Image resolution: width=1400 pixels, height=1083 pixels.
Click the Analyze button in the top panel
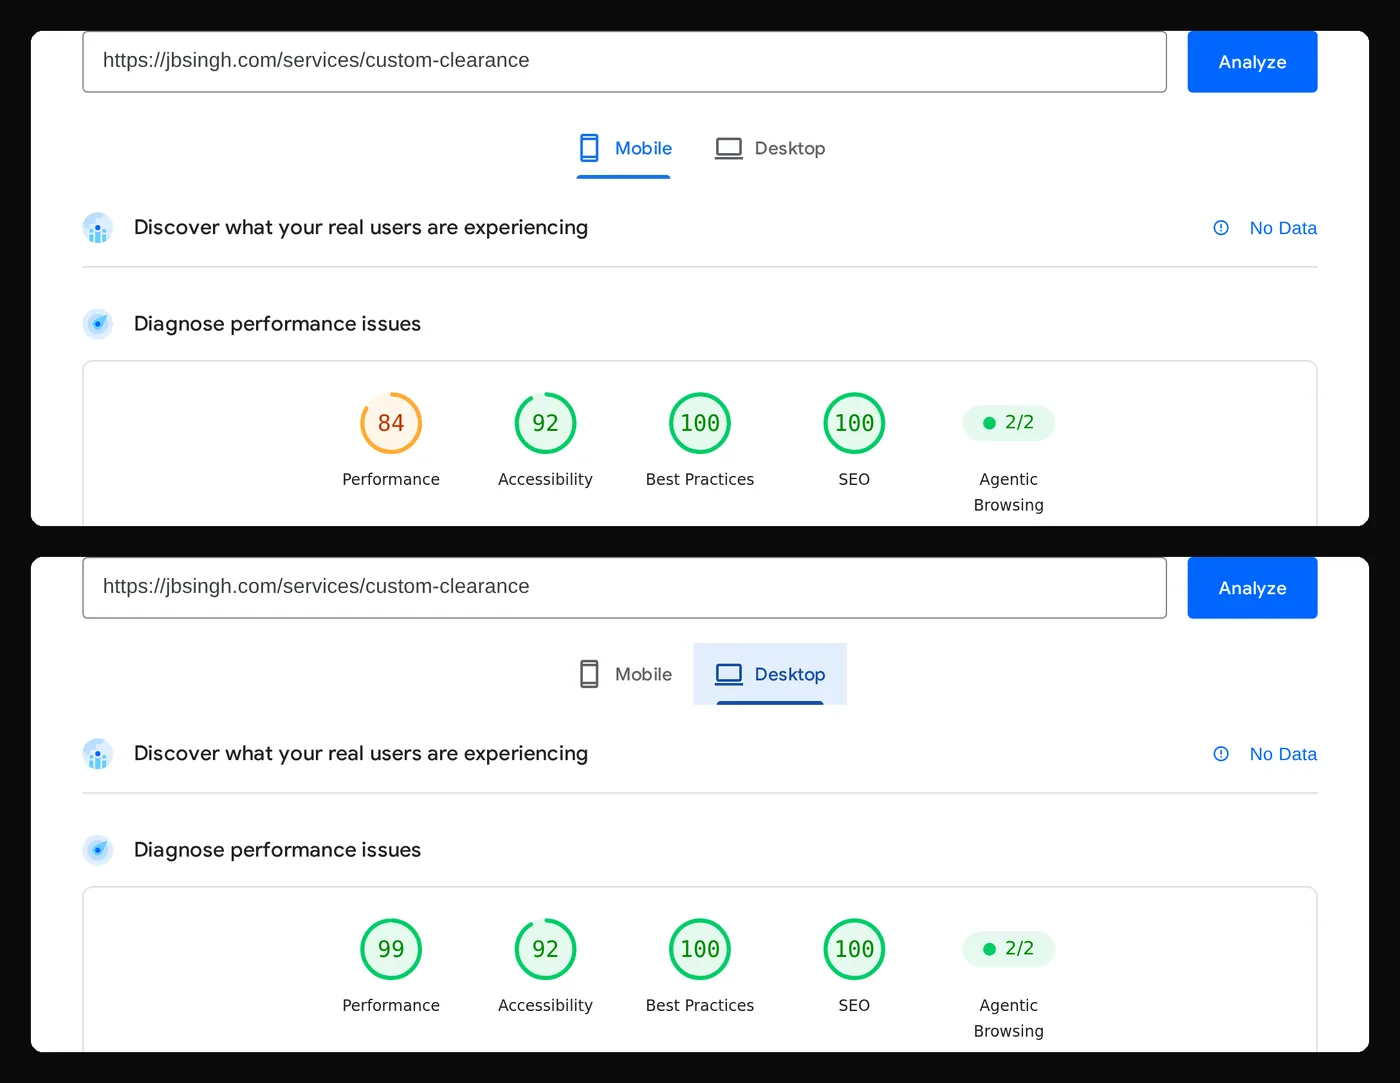coord(1252,62)
